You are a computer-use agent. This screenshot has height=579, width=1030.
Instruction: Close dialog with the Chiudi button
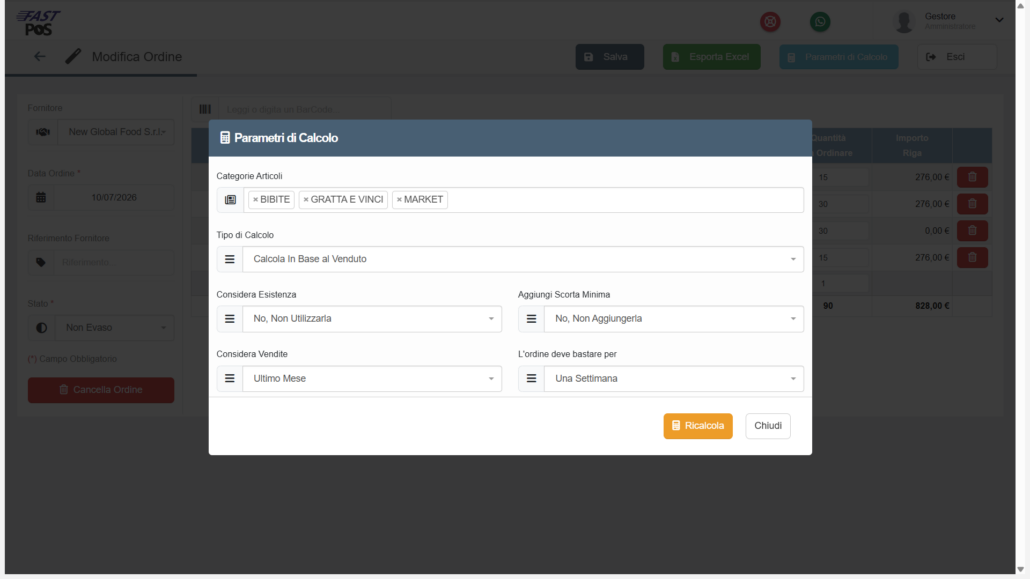point(768,426)
